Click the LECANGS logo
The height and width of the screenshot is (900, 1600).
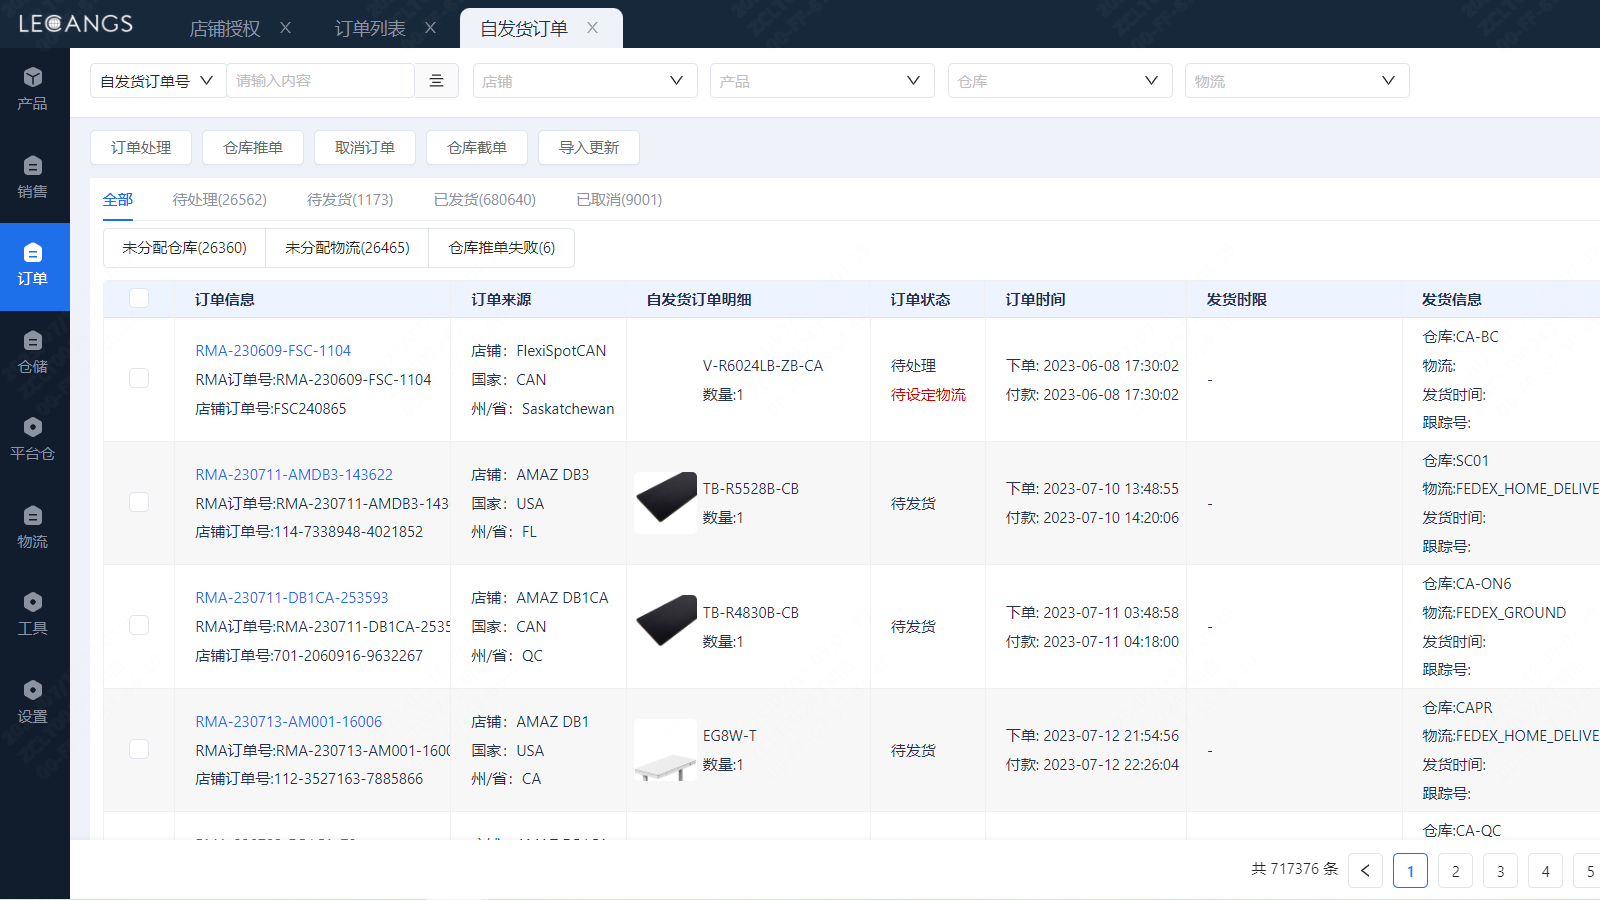click(76, 24)
